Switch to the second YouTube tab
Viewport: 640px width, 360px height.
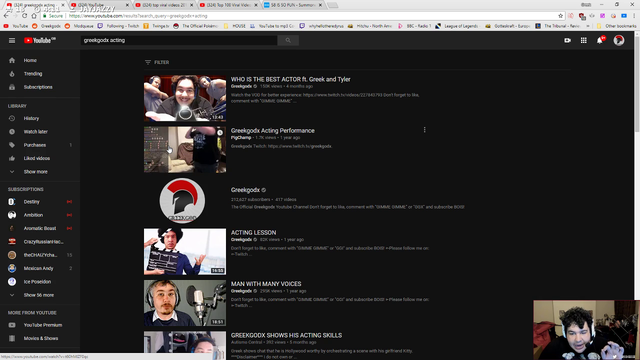tap(99, 5)
